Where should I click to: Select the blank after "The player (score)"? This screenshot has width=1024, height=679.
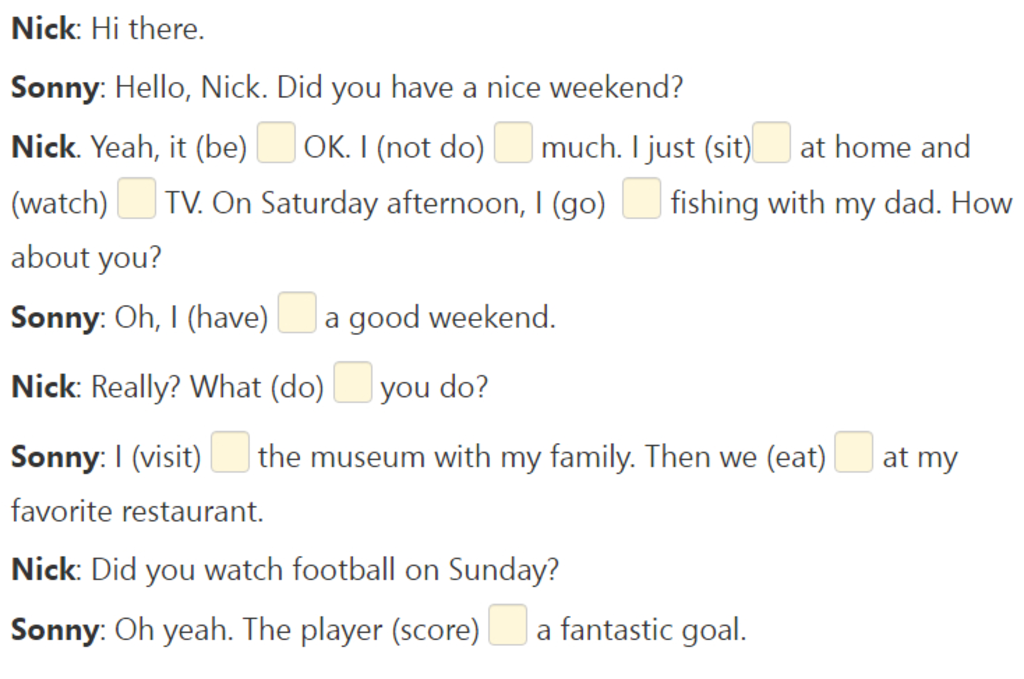(507, 625)
